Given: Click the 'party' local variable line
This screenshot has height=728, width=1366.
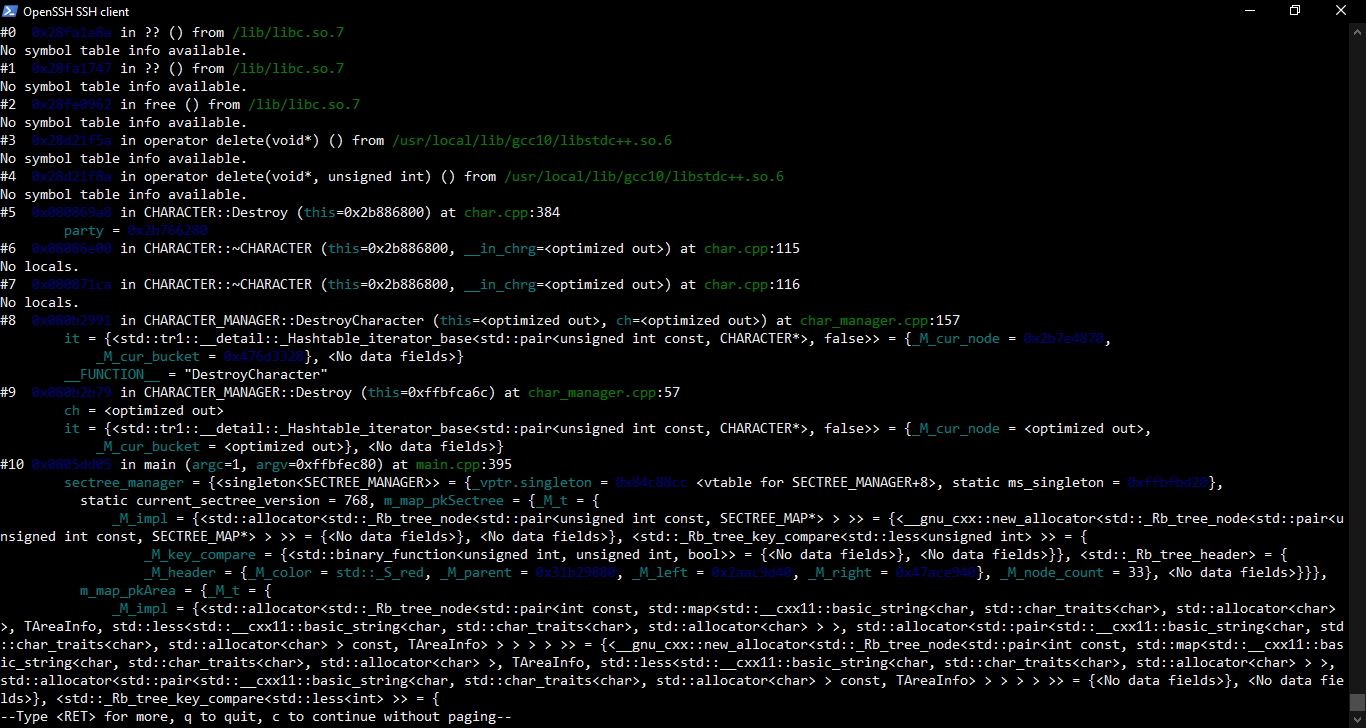Looking at the screenshot, I should pos(84,231).
